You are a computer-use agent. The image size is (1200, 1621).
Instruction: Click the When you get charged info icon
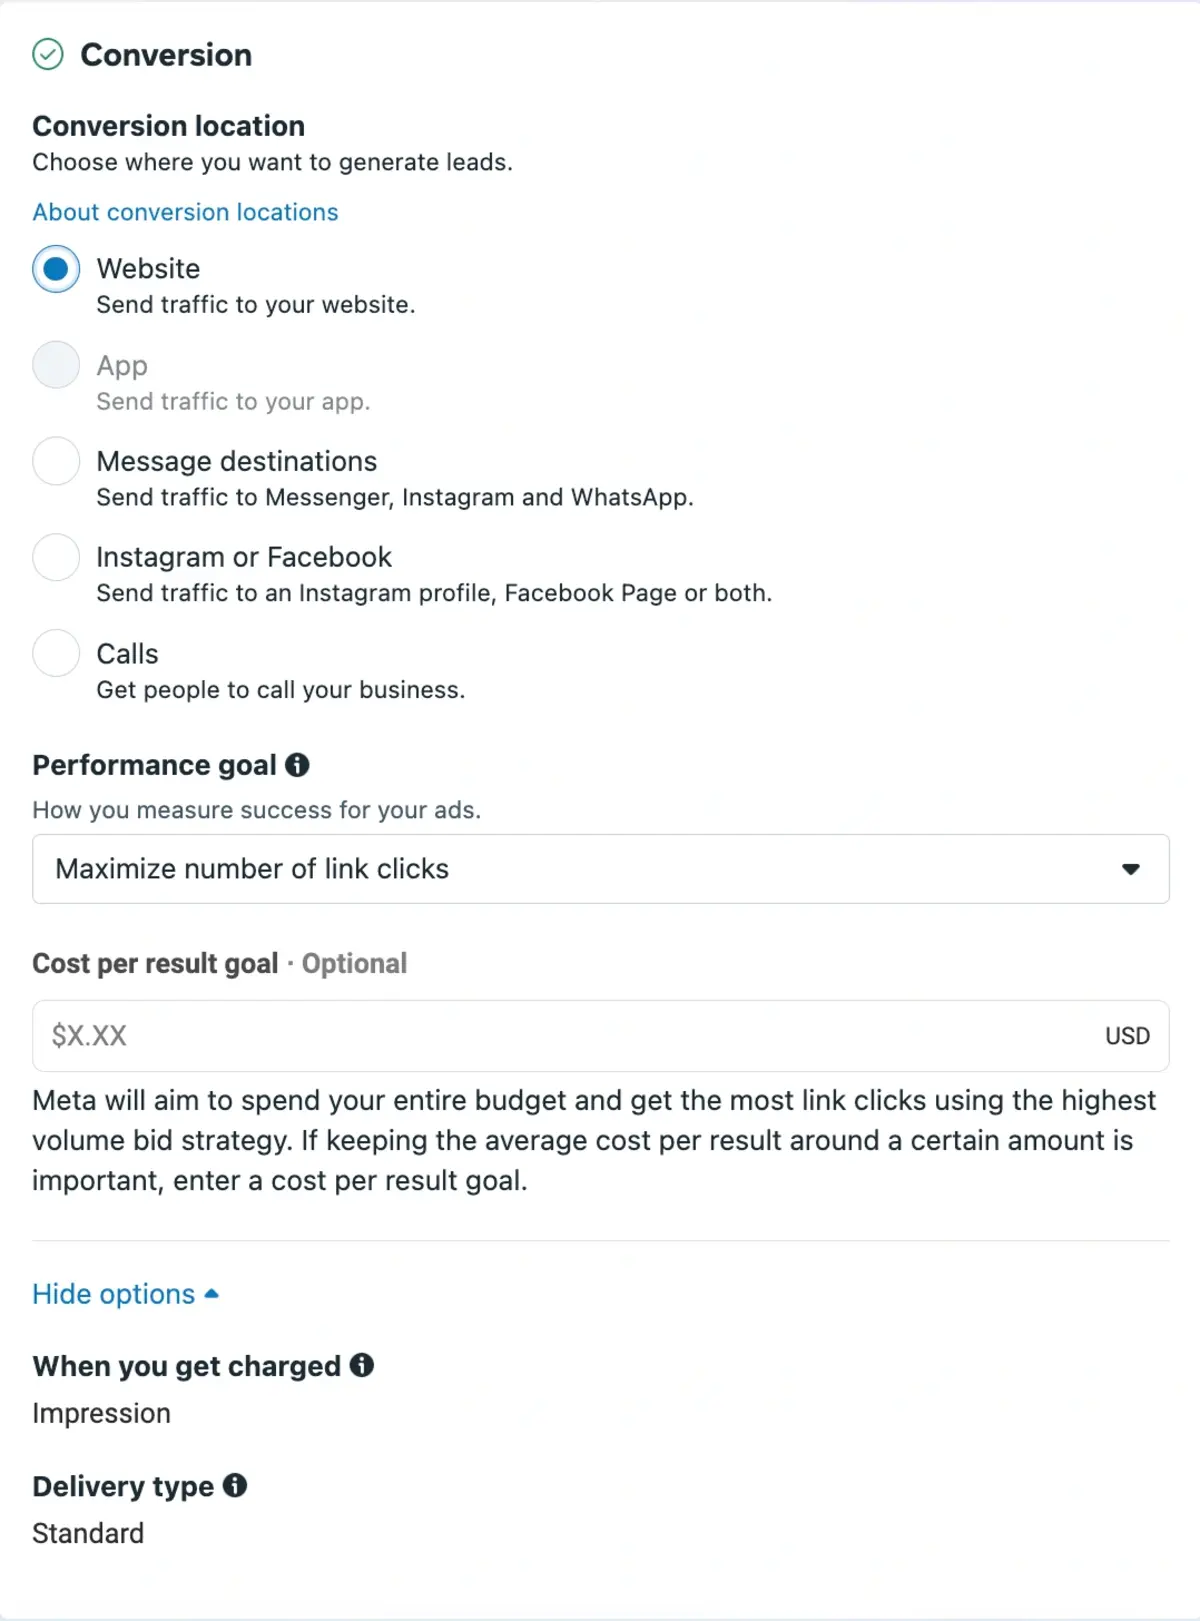pos(362,1365)
